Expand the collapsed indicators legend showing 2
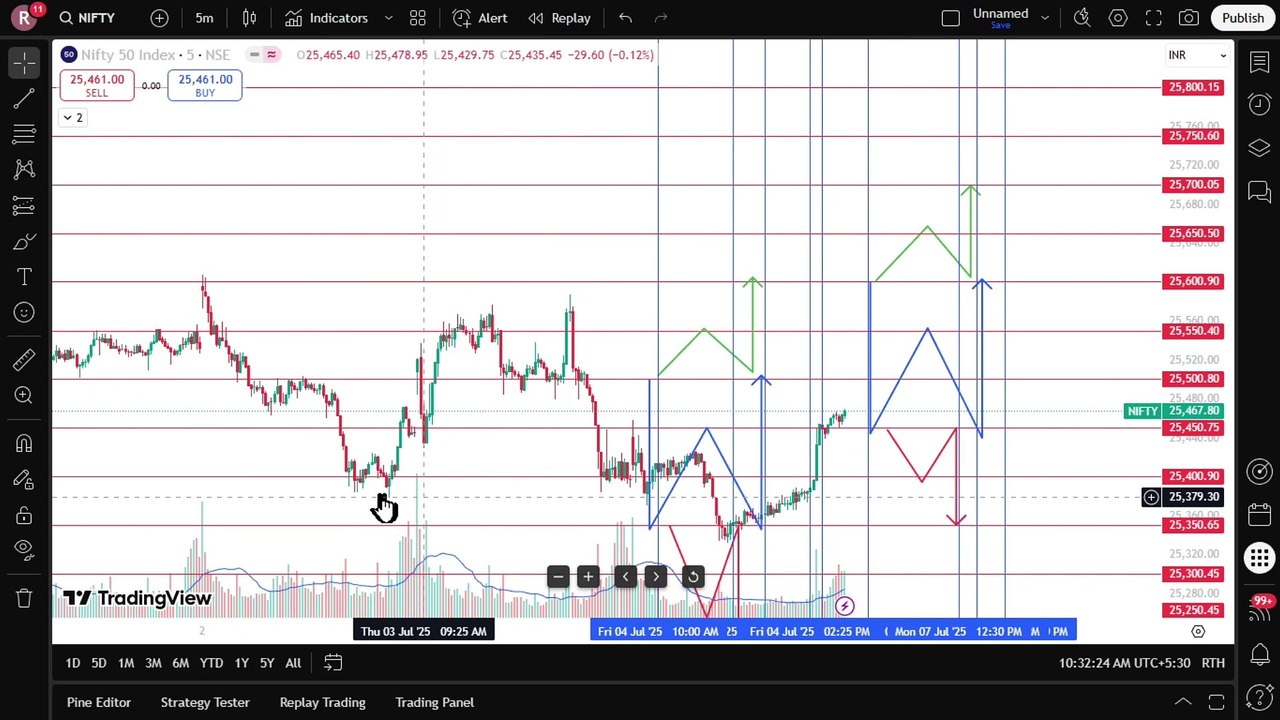 (x=73, y=118)
